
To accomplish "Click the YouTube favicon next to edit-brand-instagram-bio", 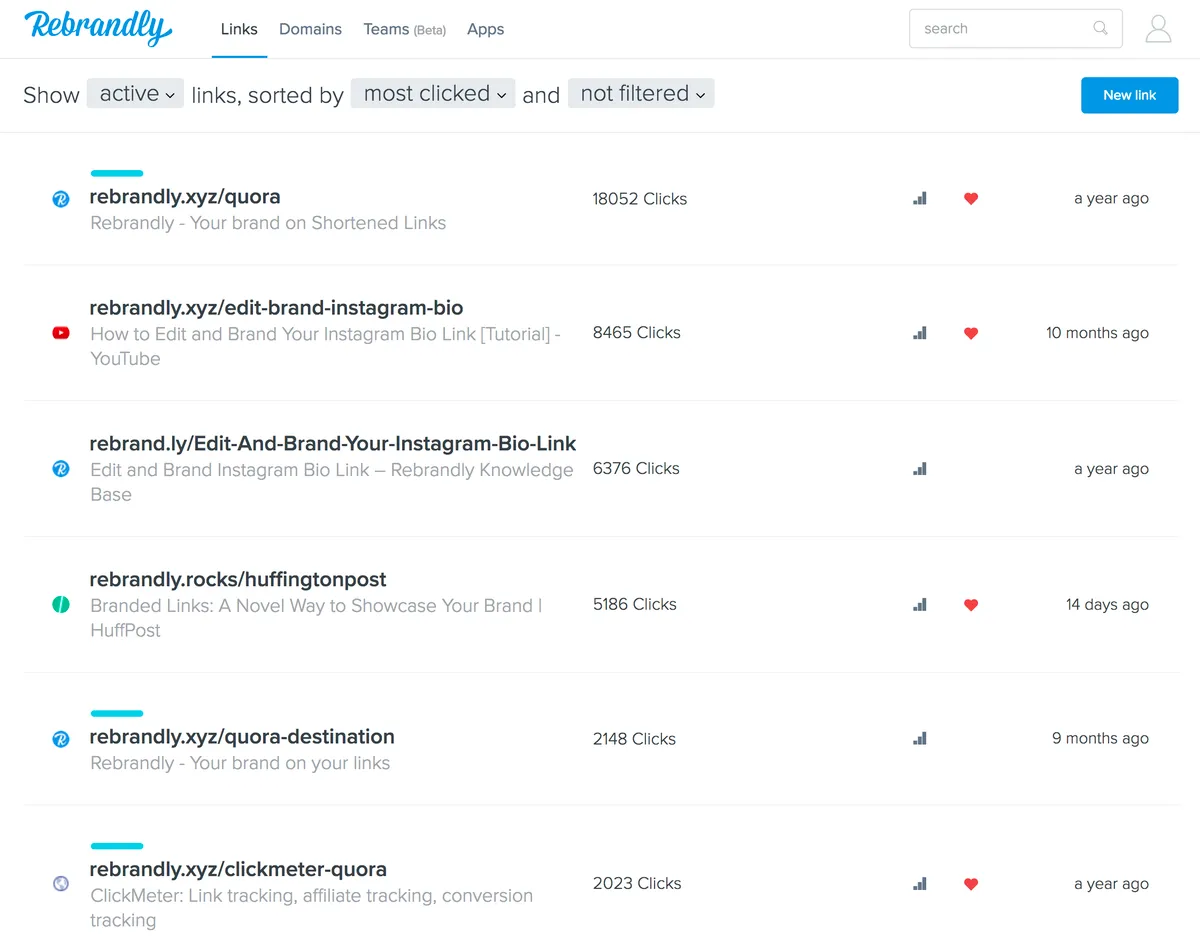I will 60,333.
